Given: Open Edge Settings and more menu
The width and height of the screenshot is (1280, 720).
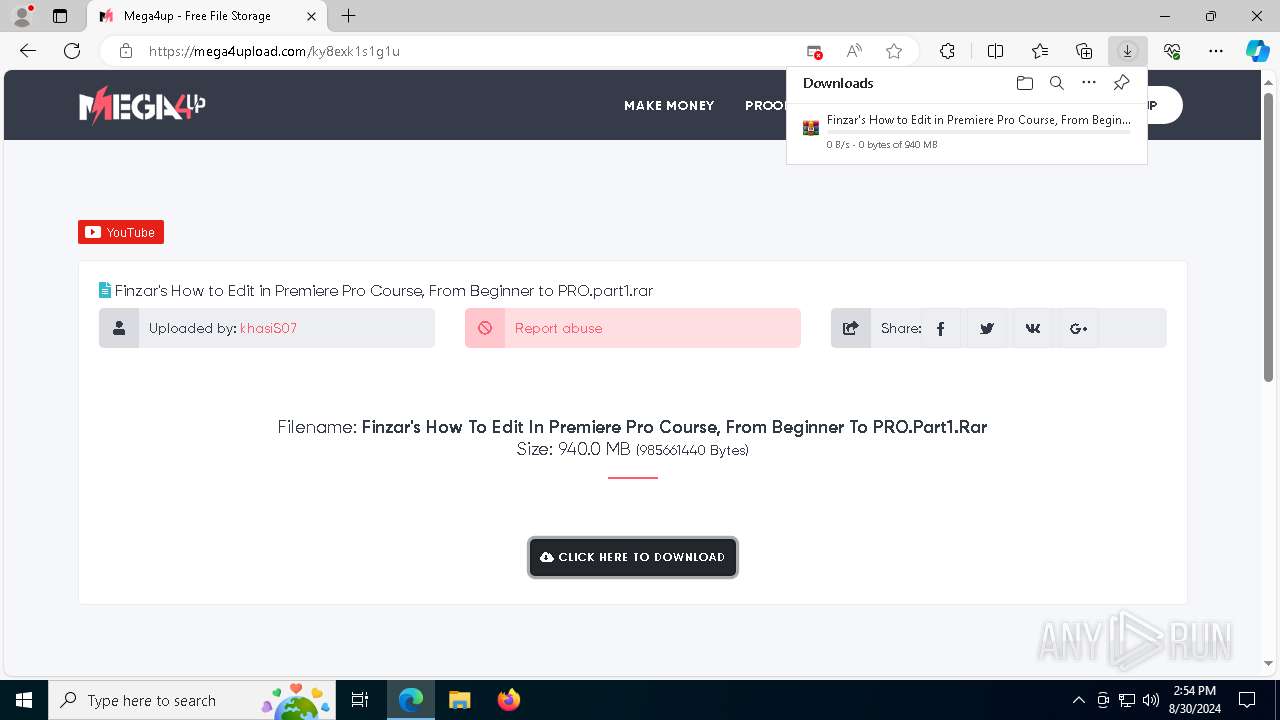Looking at the screenshot, I should tap(1216, 51).
